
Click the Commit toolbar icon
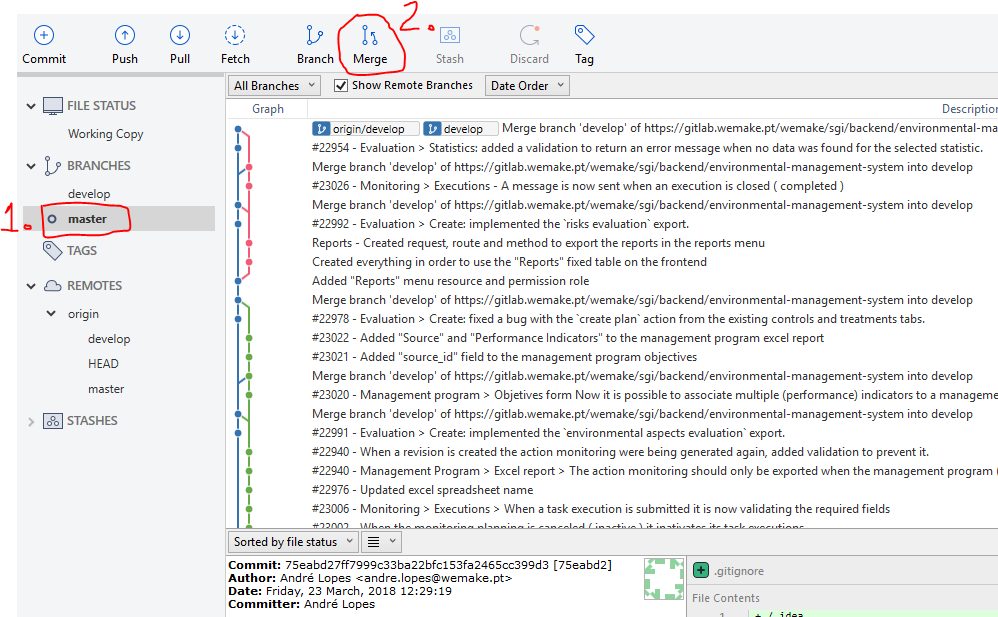click(44, 36)
